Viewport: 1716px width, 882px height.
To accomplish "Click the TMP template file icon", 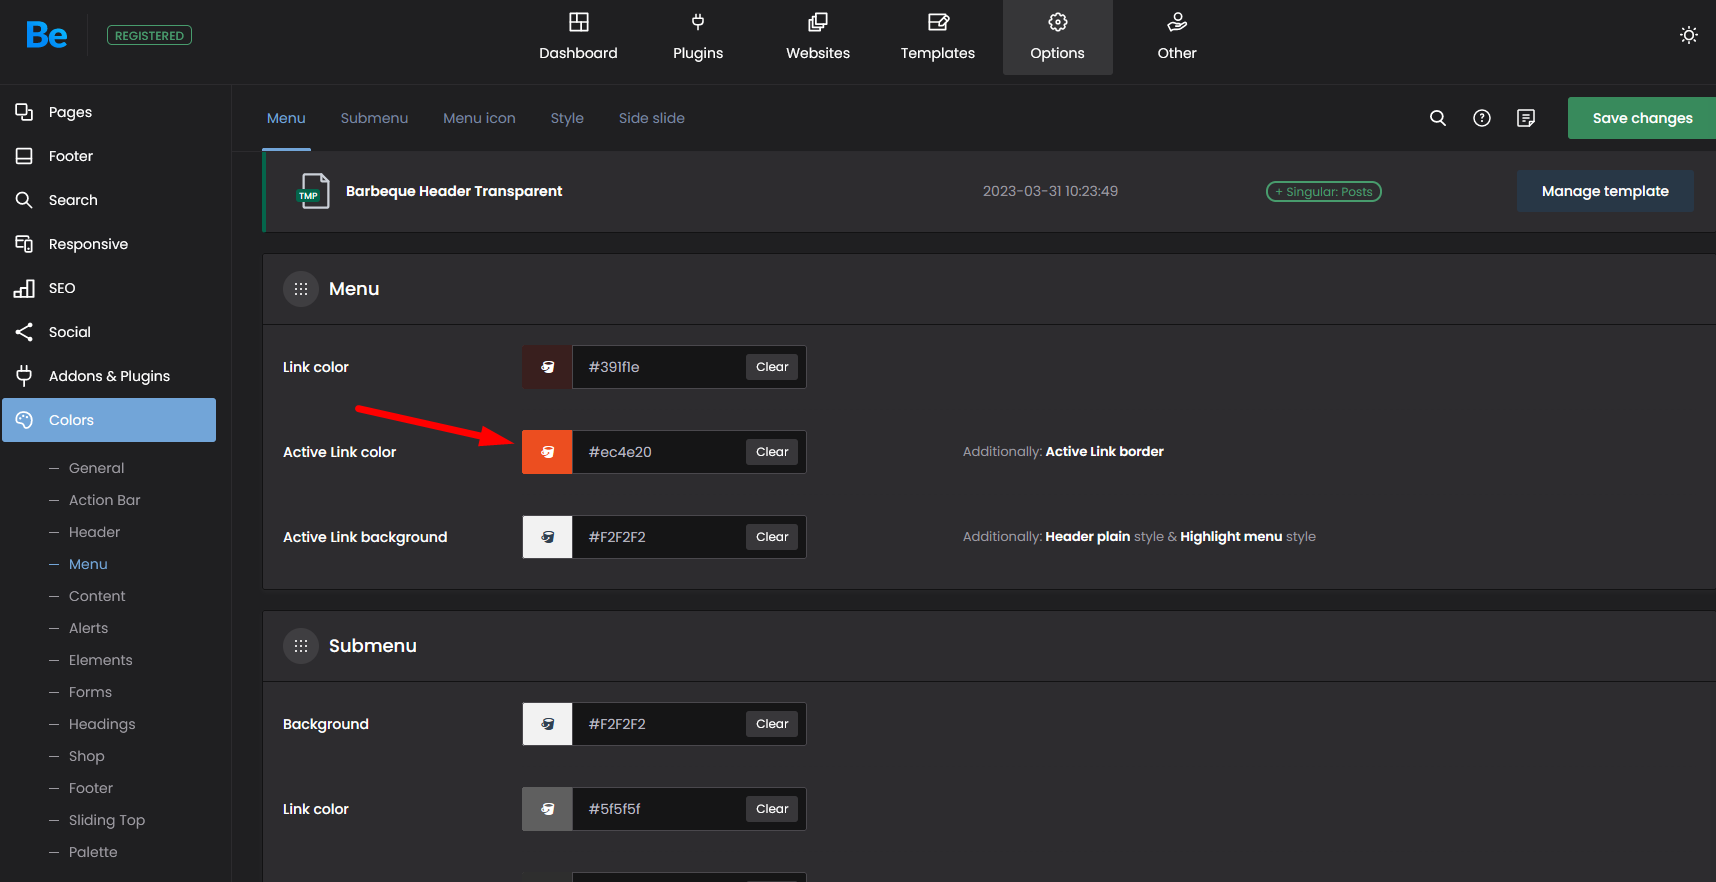I will pos(313,191).
